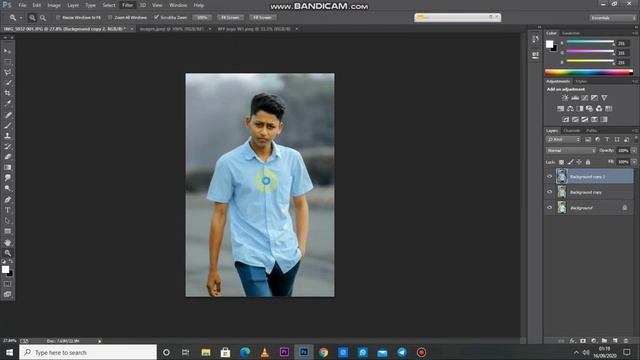Add a Curves adjustment

pyautogui.click(x=584, y=98)
